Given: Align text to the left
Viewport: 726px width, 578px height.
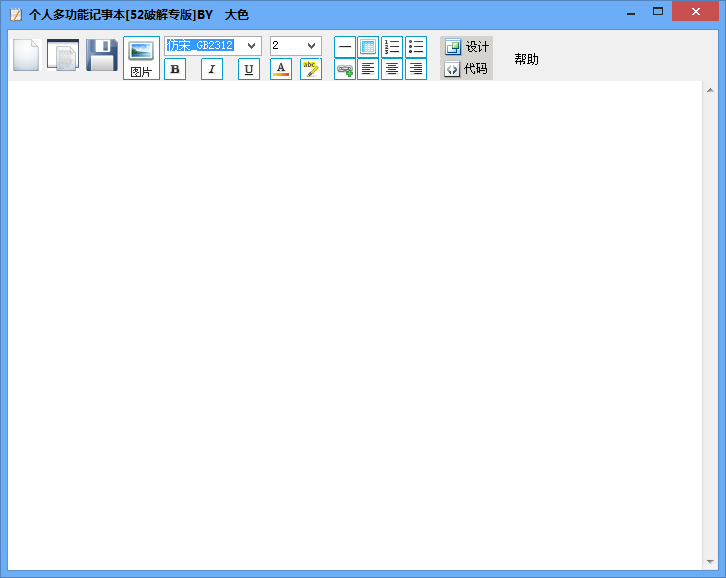Looking at the screenshot, I should pos(368,69).
